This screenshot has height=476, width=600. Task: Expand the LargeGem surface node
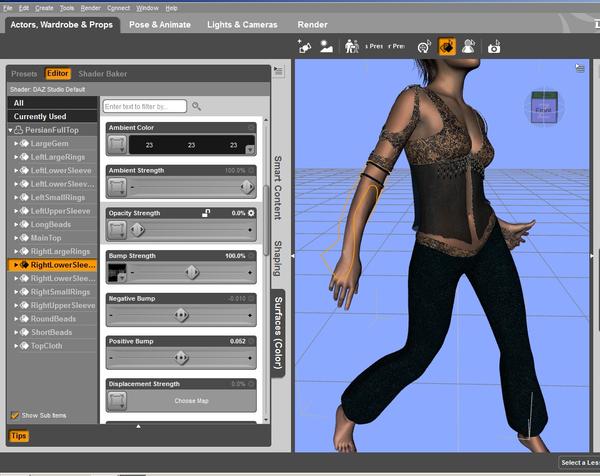pos(16,143)
